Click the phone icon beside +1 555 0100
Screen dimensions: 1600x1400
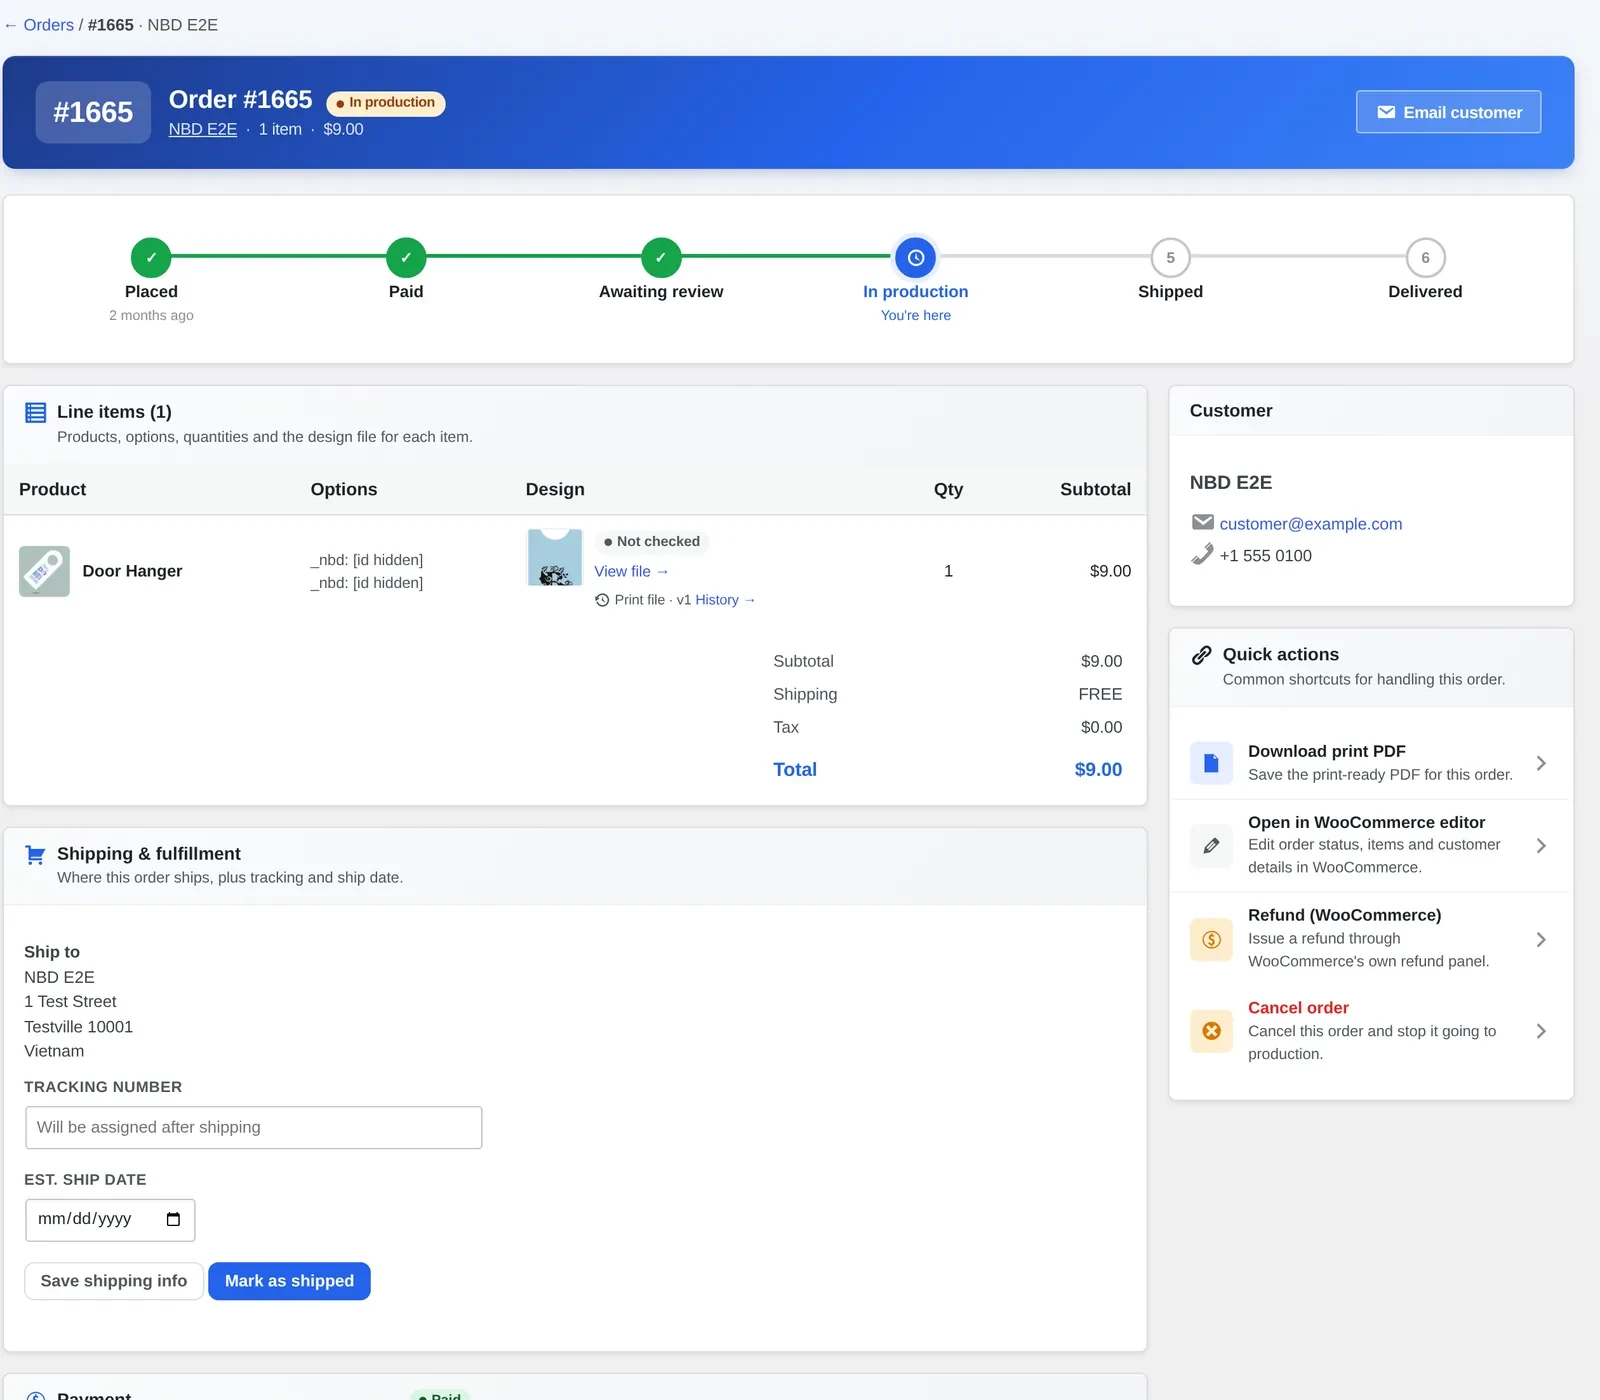pos(1203,554)
